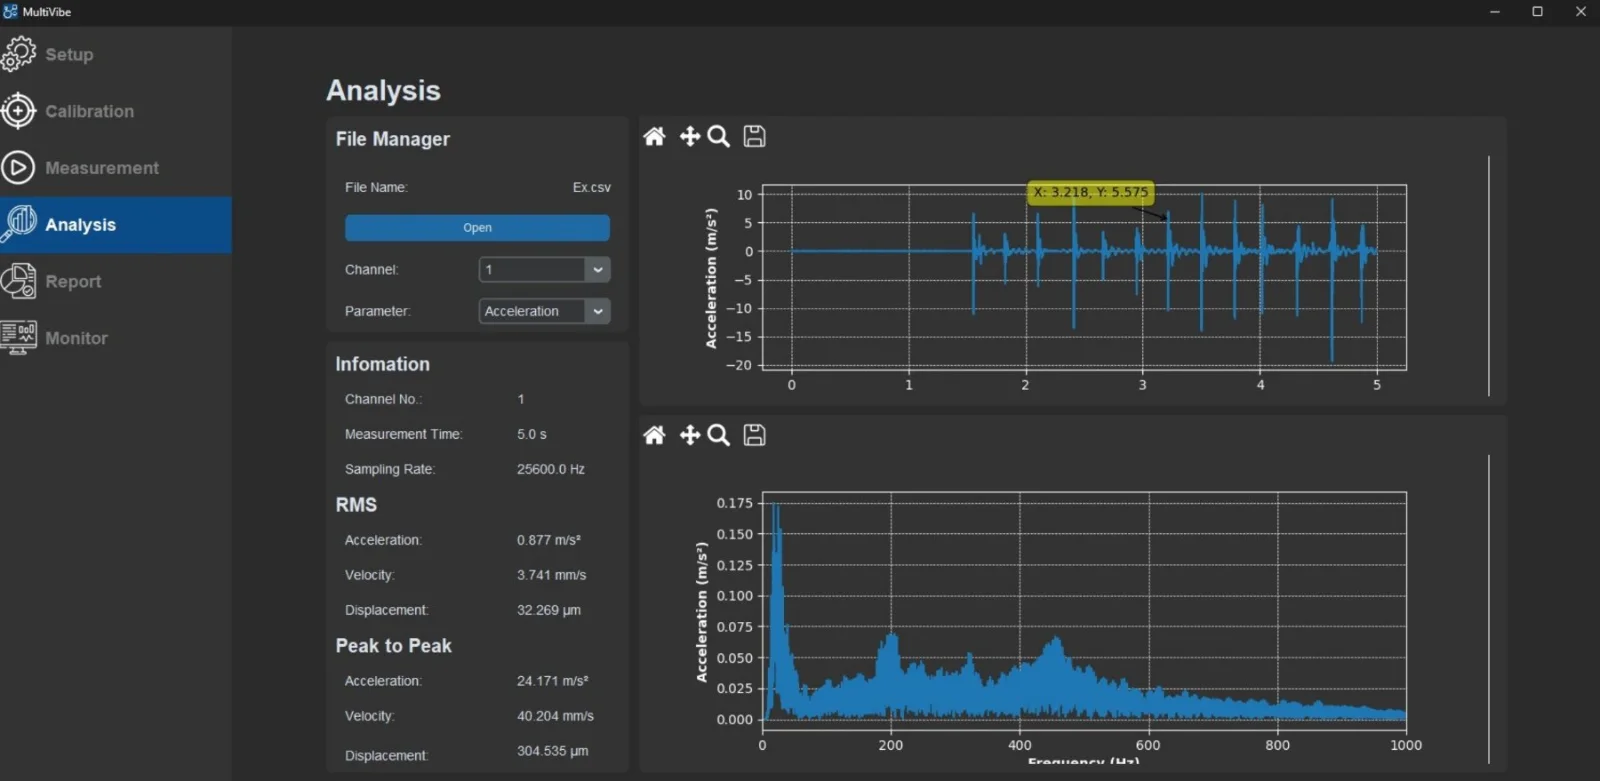The width and height of the screenshot is (1600, 781).
Task: Open the Monitor sidebar icon
Action: coord(18,337)
